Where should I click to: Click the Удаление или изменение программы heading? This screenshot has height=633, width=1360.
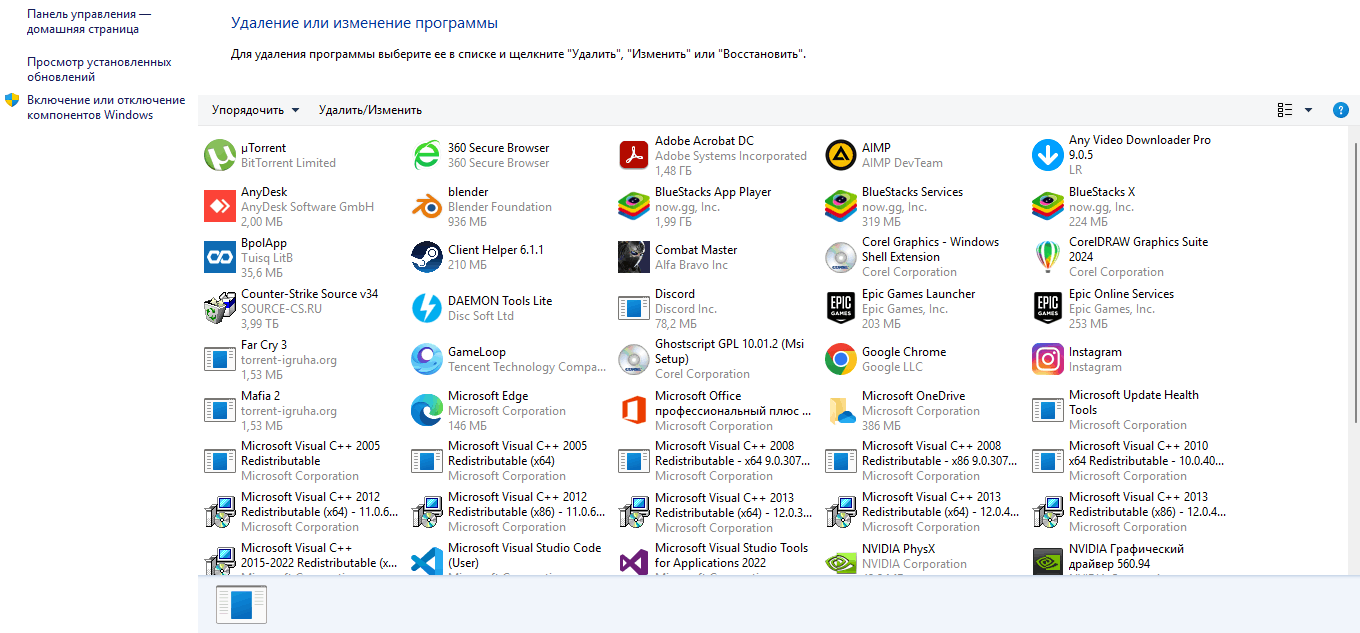point(364,23)
